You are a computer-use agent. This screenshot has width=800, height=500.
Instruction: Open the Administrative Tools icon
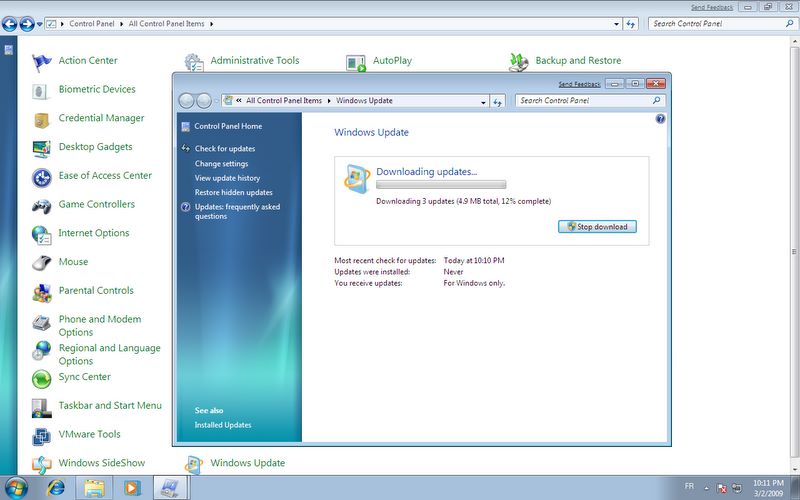[x=194, y=62]
